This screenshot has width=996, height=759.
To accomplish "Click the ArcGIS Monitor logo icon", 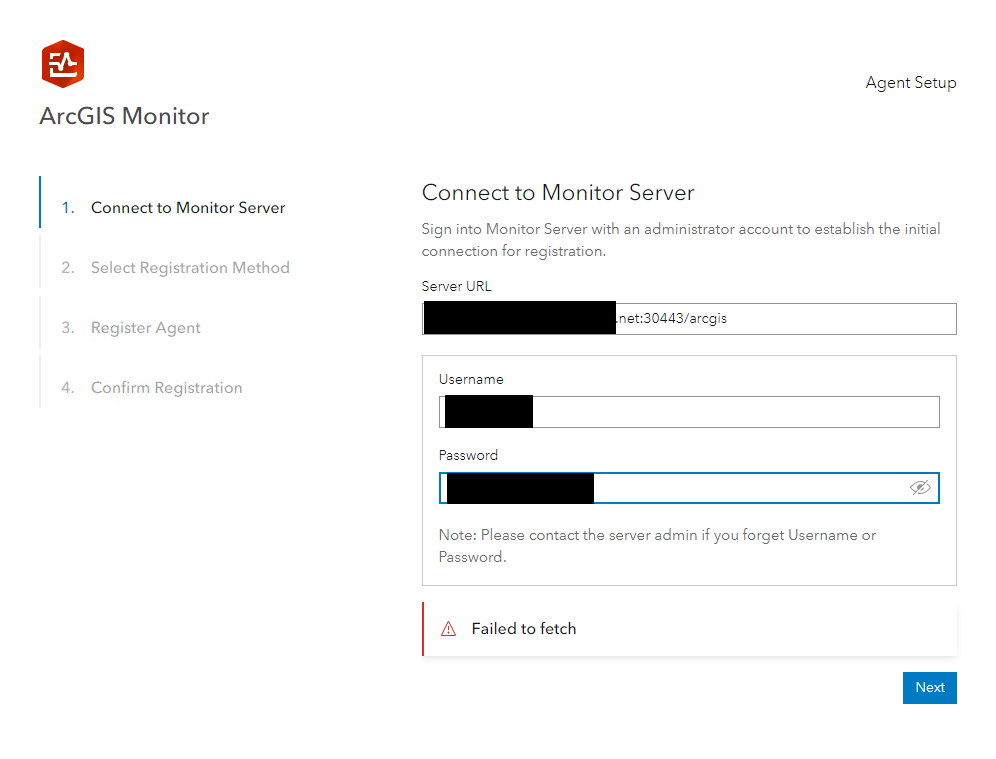I will point(62,64).
